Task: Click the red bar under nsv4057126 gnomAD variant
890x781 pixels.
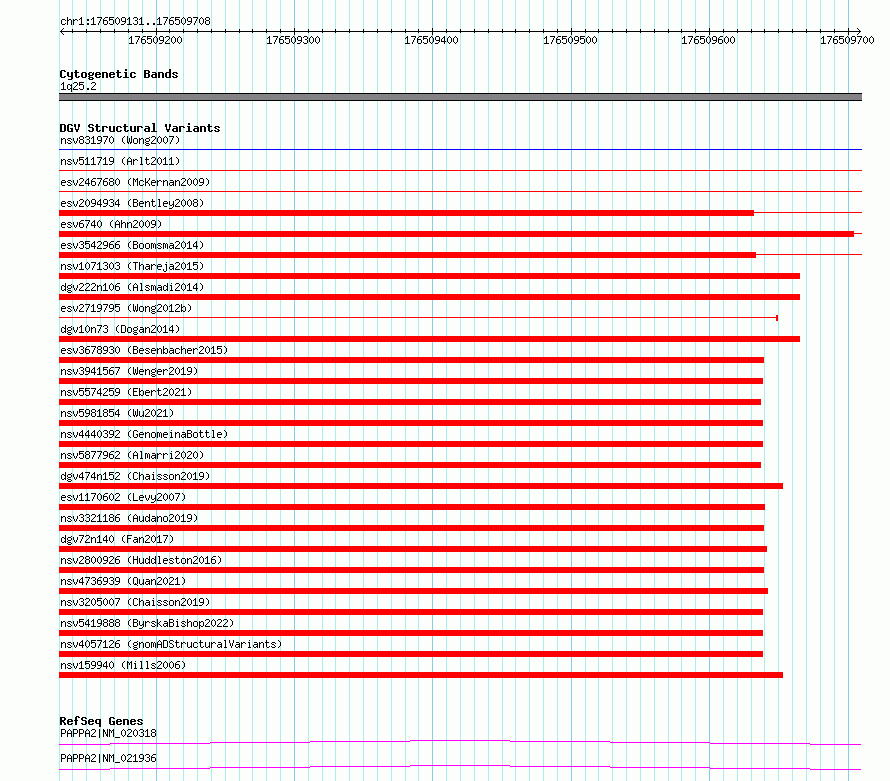Action: (411, 654)
